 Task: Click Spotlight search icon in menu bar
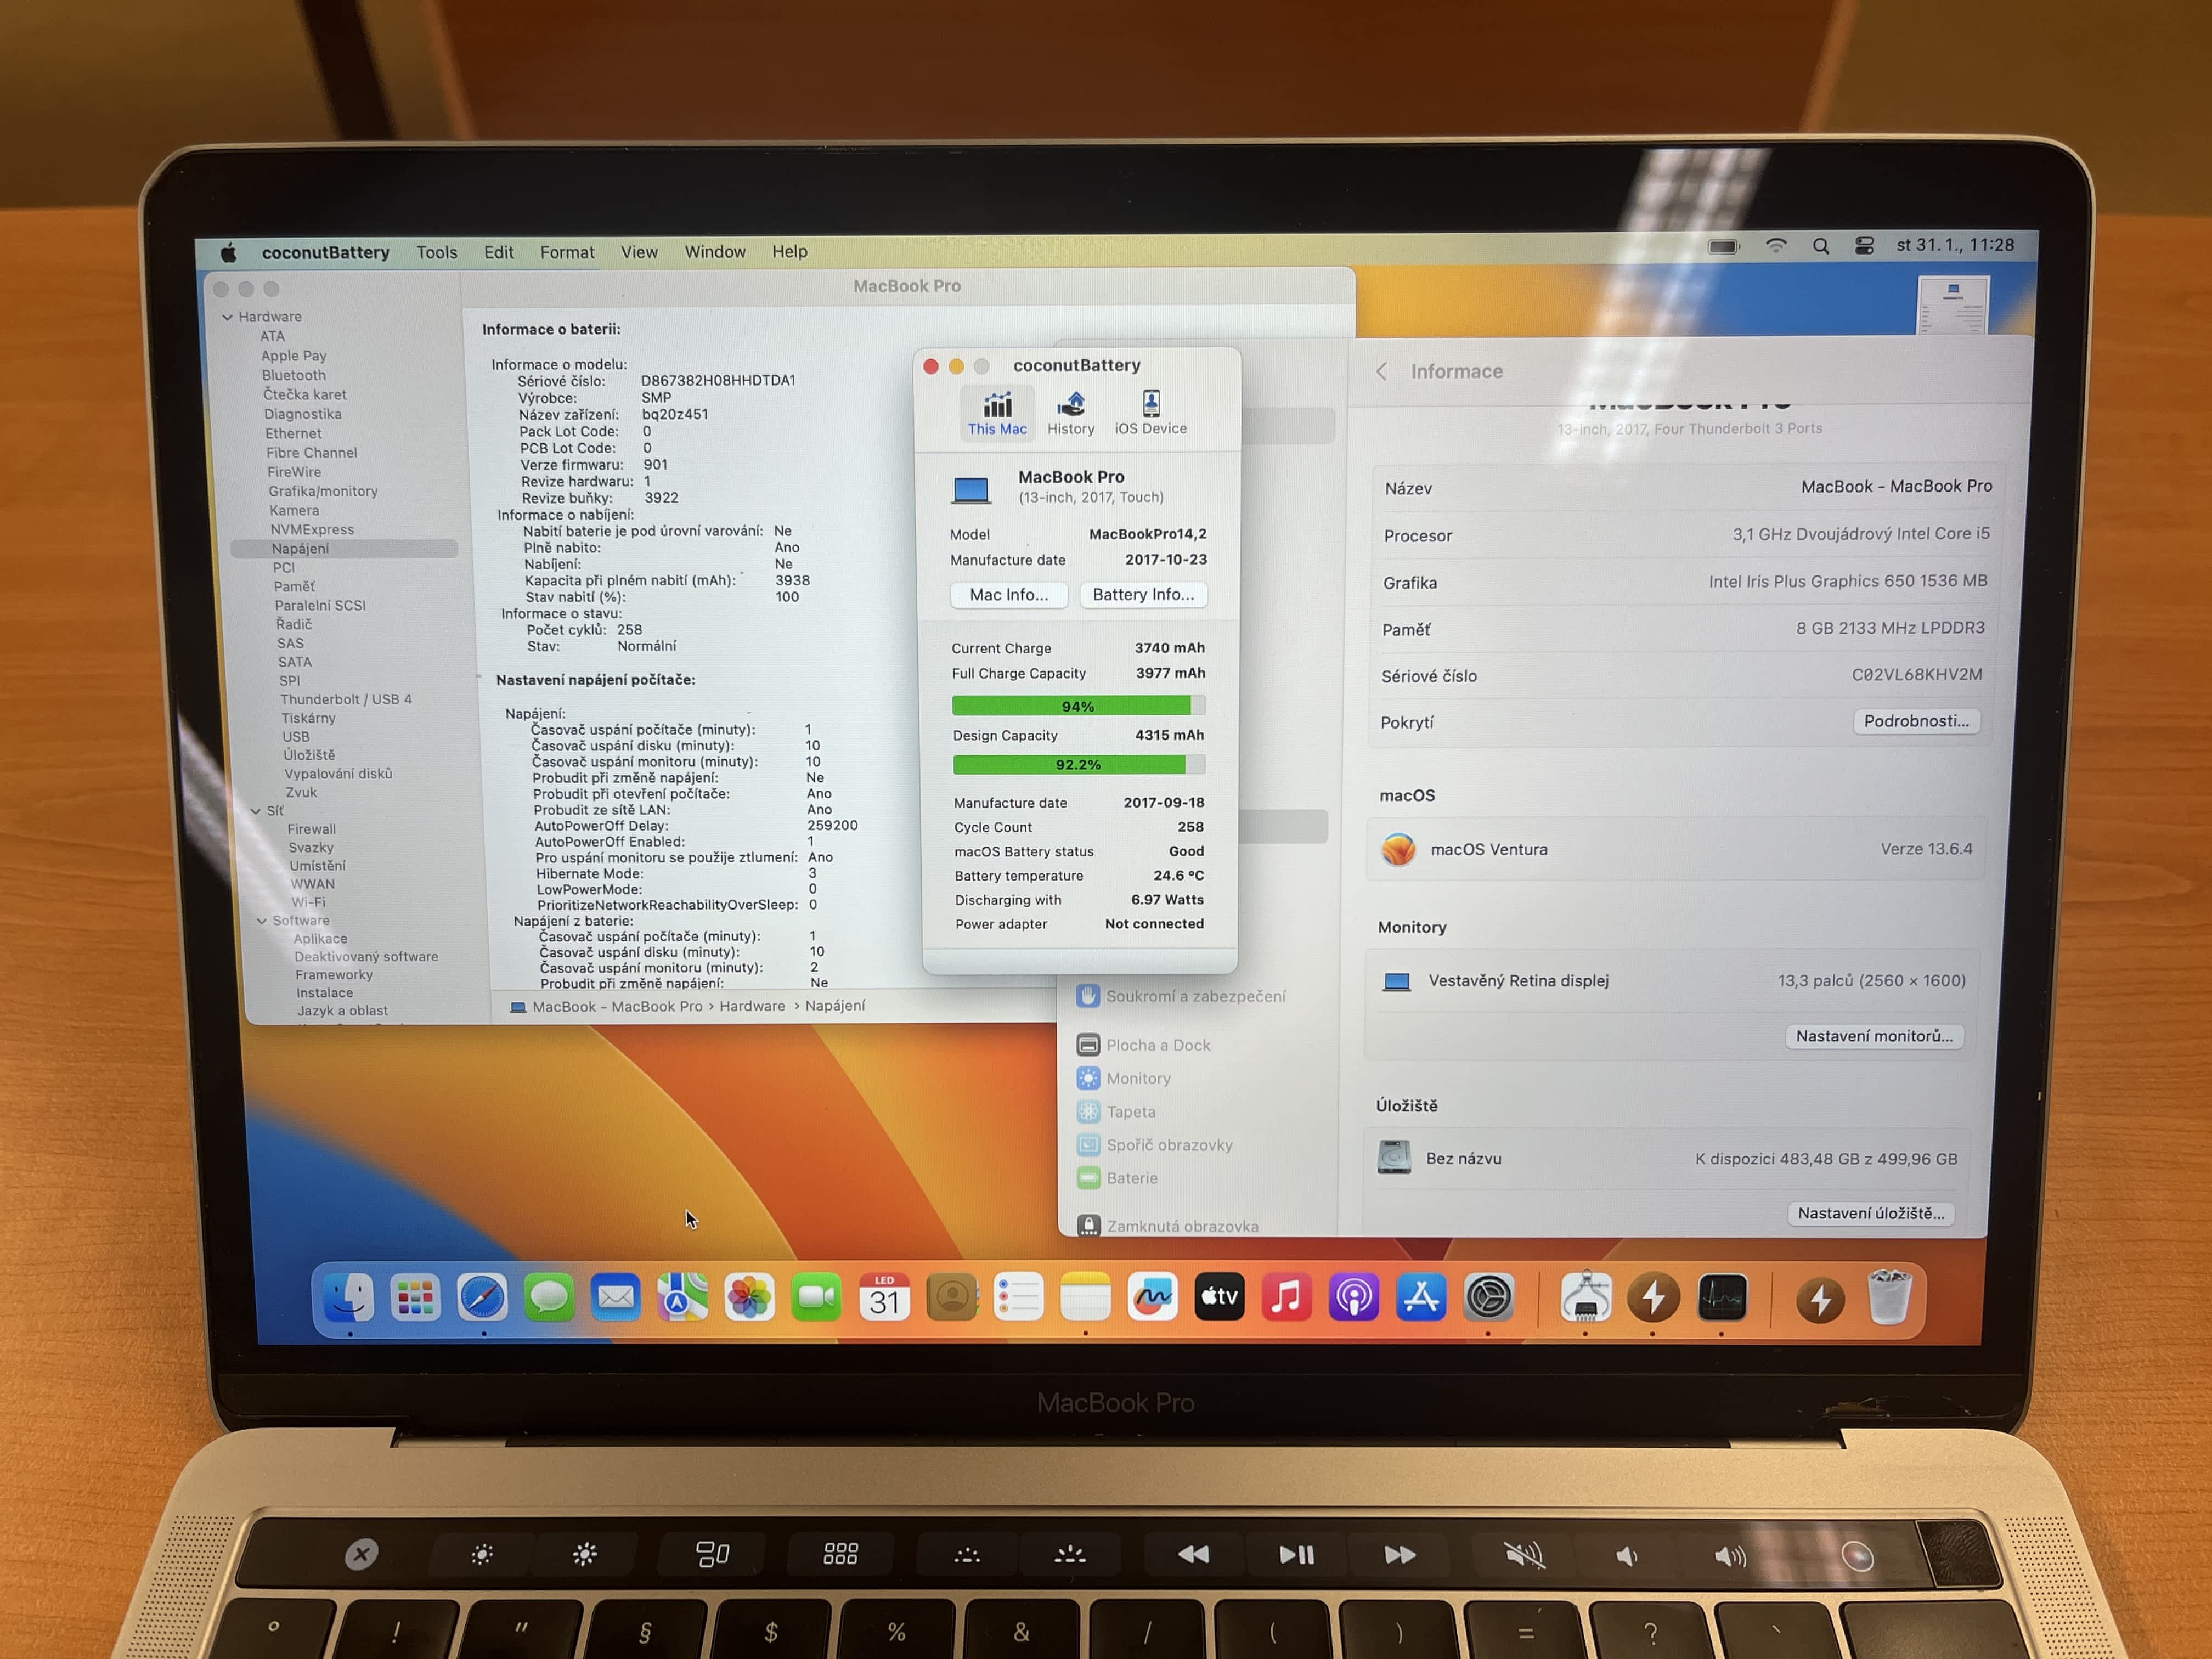tap(1820, 246)
